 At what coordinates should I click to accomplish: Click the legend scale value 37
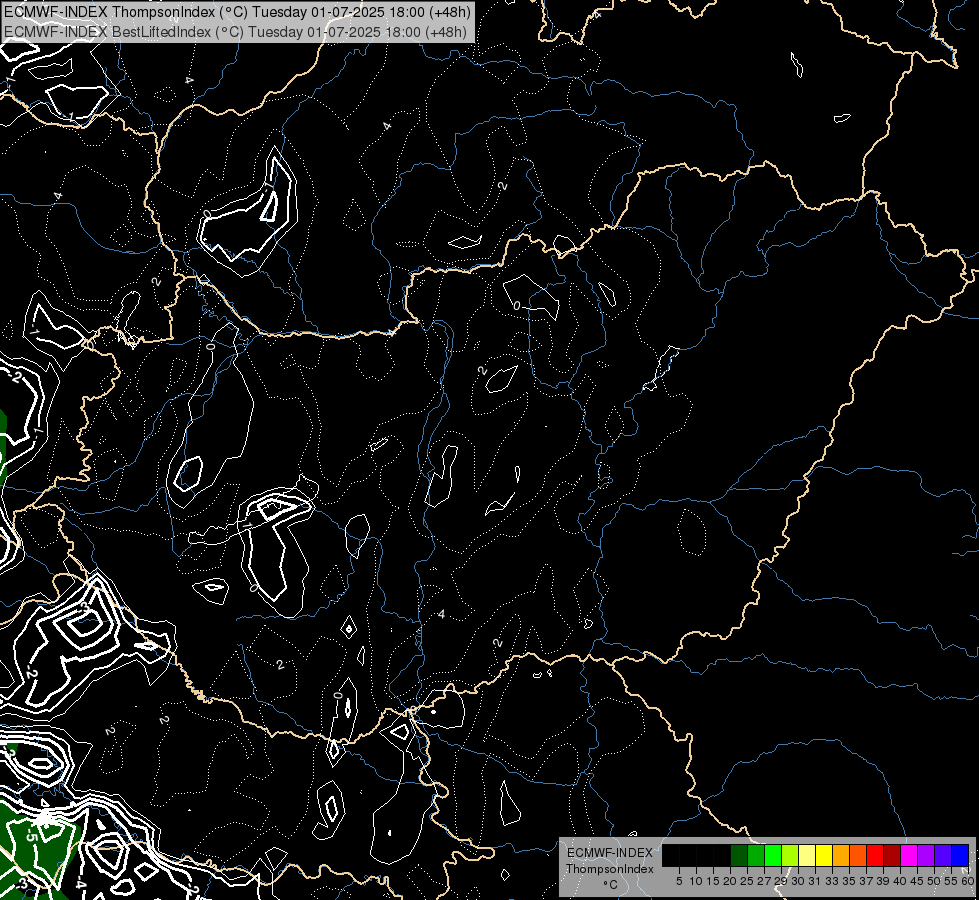866,881
